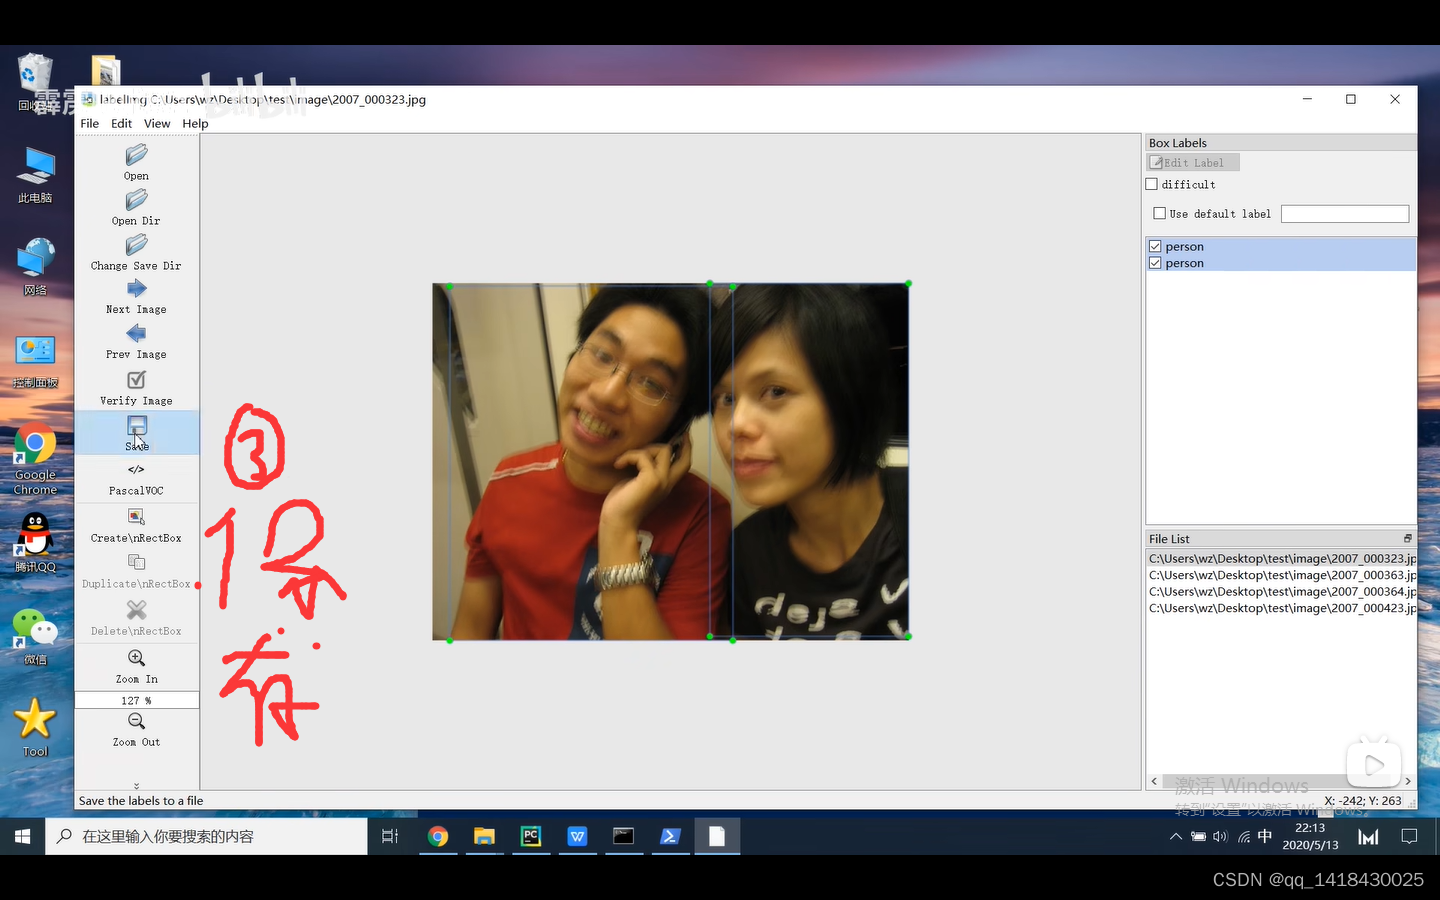Save labels with the Save disk icon
This screenshot has width=1440, height=900.
[x=136, y=426]
